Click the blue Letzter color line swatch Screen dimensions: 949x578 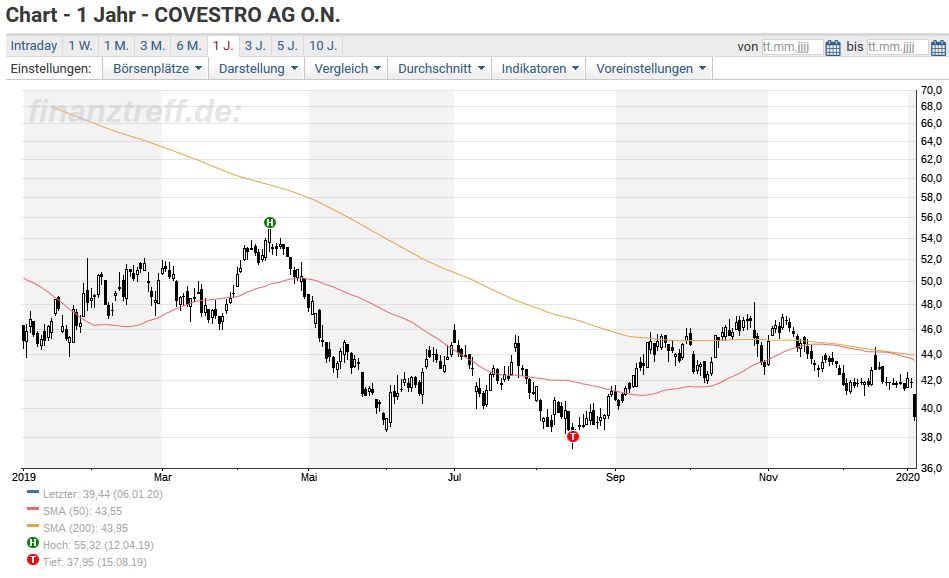point(33,492)
